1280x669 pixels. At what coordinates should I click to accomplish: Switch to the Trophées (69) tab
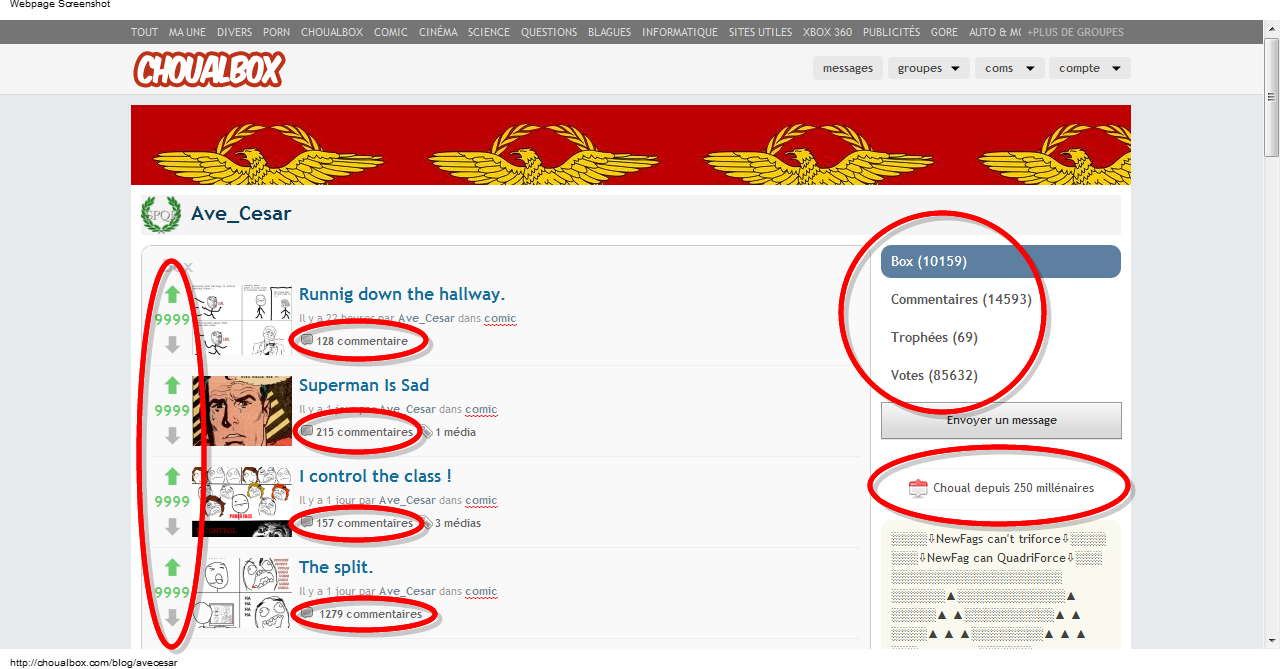coord(934,337)
